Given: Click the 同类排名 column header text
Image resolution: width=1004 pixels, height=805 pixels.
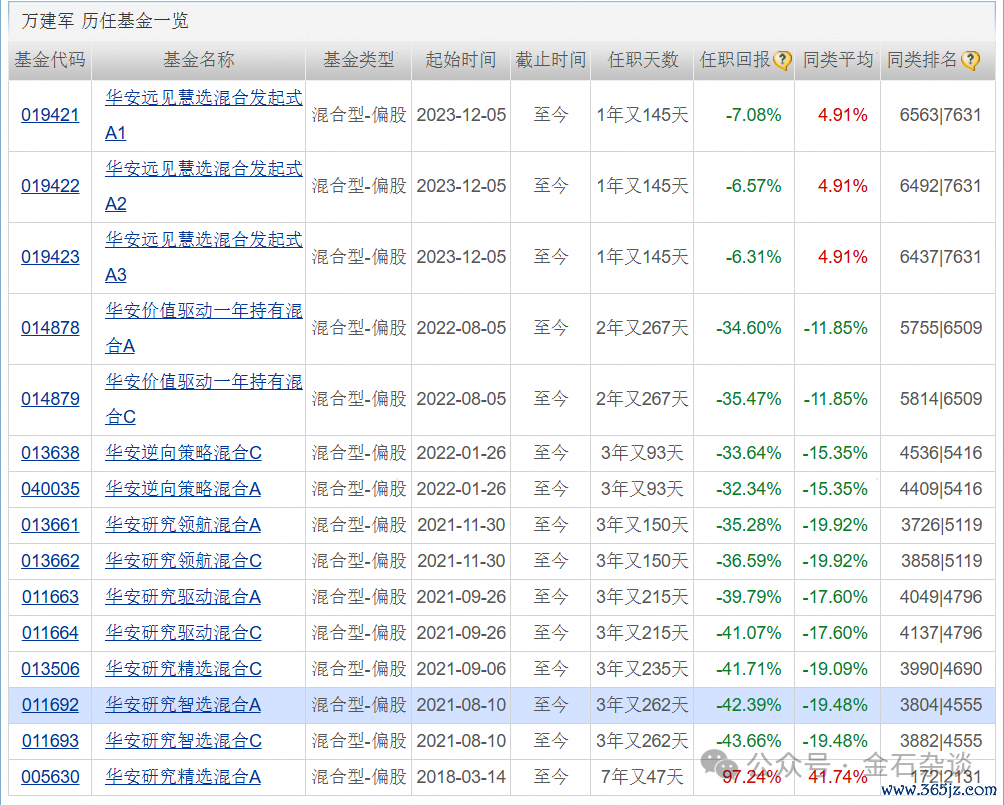Looking at the screenshot, I should coord(922,60).
